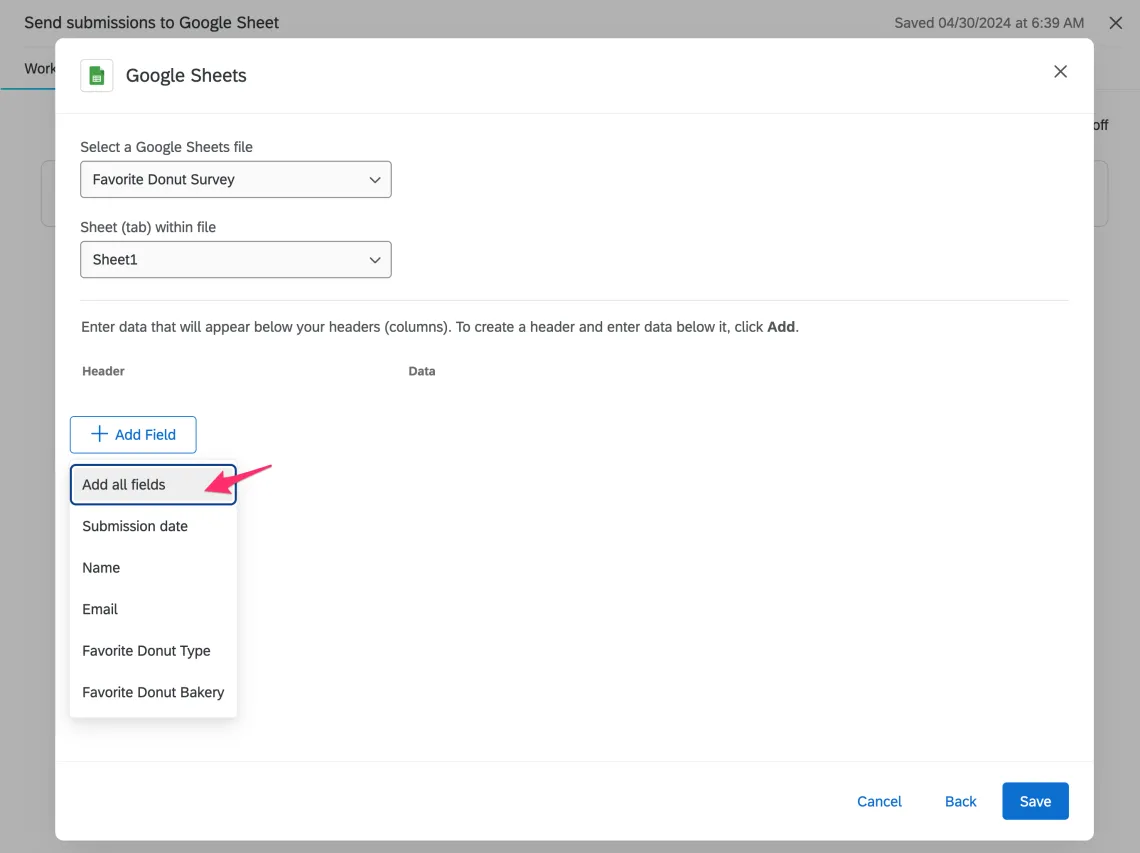Click the Add Field button

click(x=133, y=435)
